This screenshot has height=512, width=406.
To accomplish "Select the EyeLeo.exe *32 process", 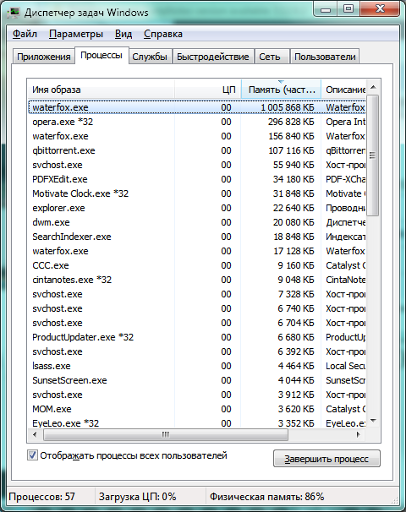I will [x=197, y=423].
